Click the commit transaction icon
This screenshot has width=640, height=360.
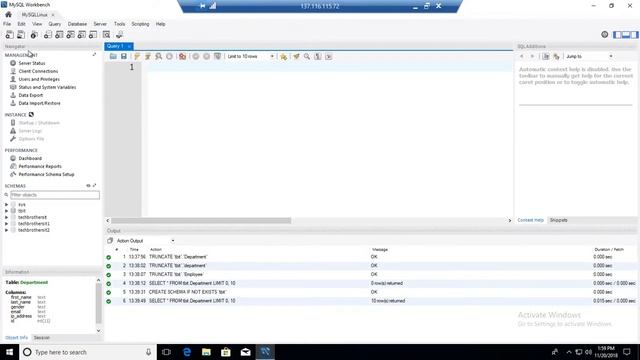tap(196, 56)
